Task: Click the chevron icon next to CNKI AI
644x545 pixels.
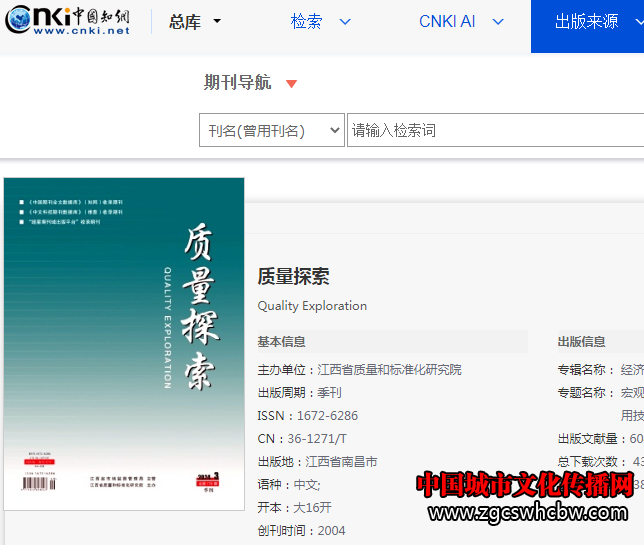Action: pos(498,22)
